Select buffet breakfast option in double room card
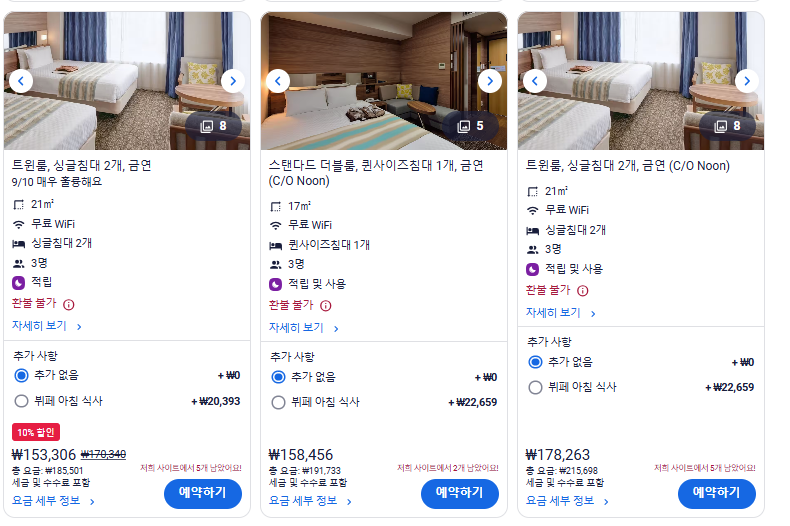The height and width of the screenshot is (526, 790). pos(278,403)
